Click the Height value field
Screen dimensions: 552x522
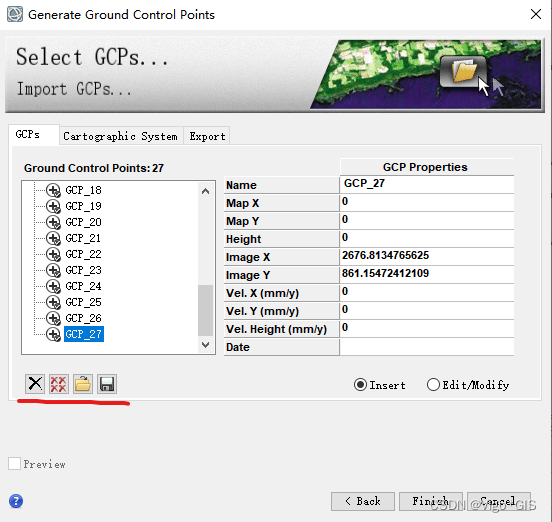[x=427, y=238]
